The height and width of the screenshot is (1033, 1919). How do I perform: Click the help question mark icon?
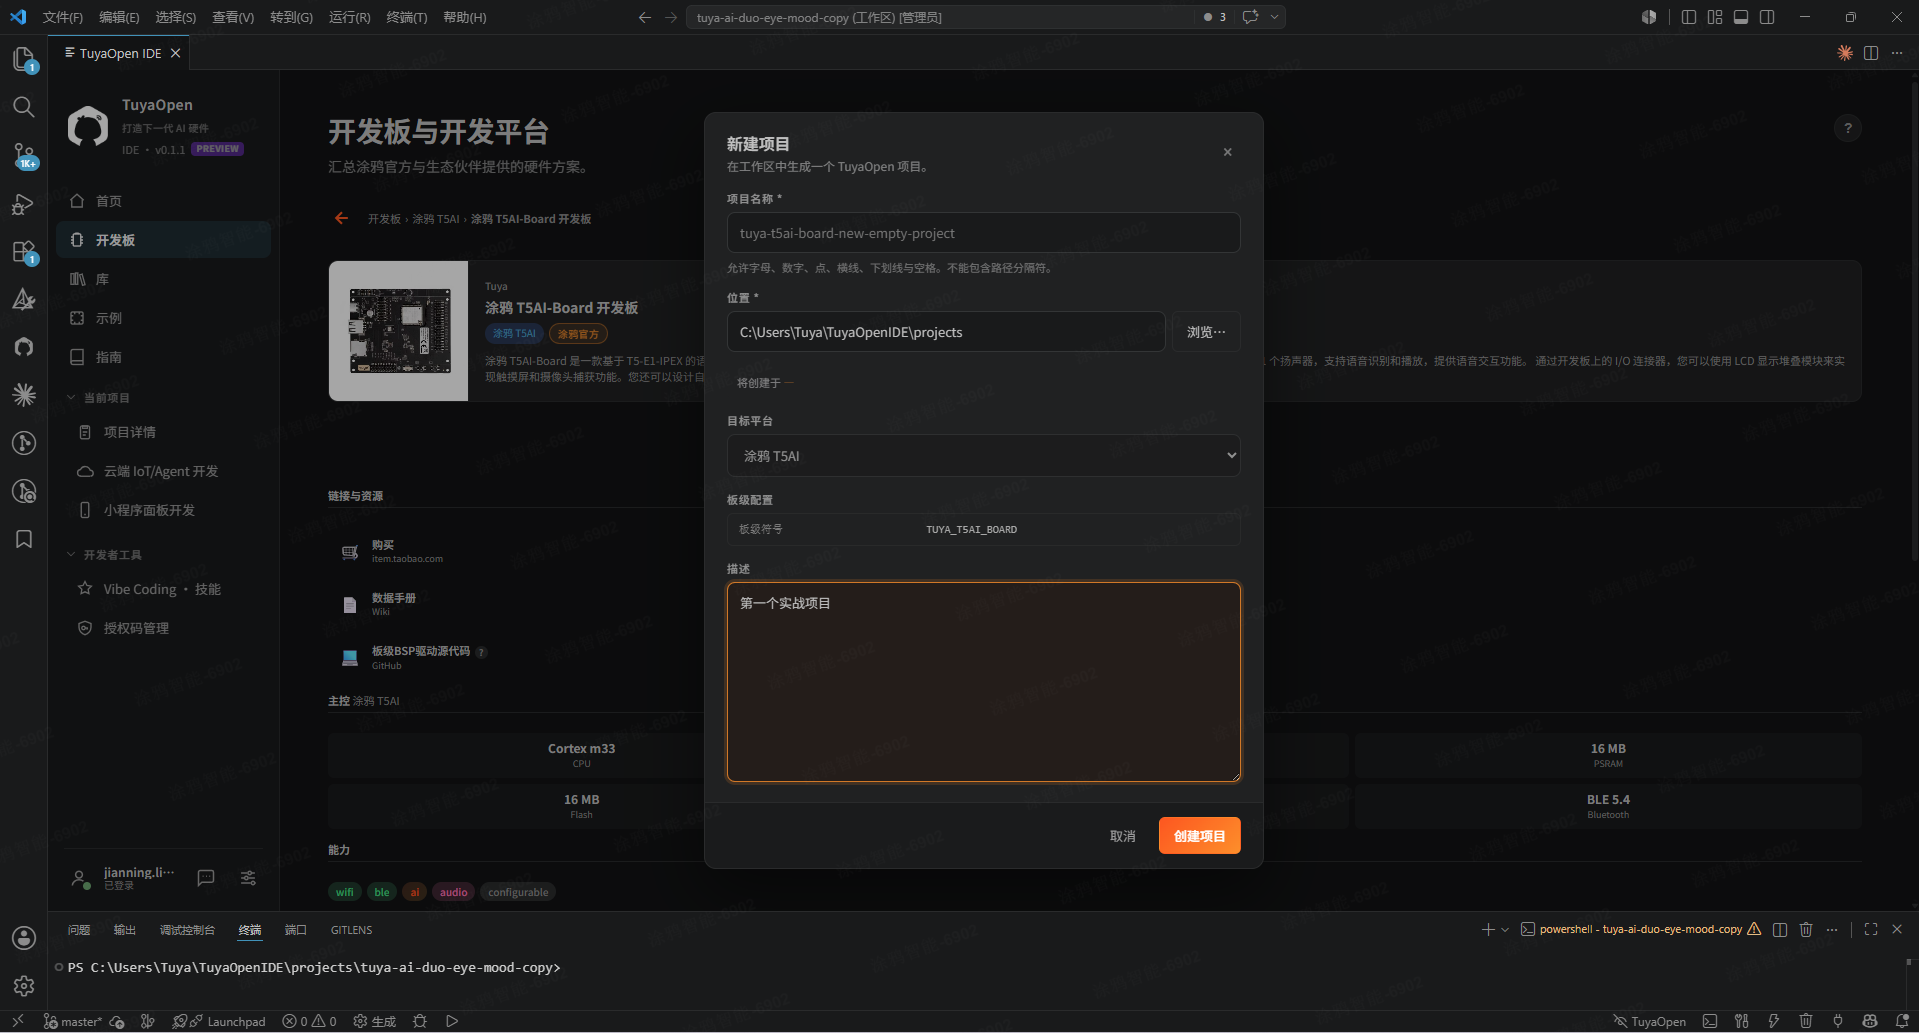click(1848, 128)
